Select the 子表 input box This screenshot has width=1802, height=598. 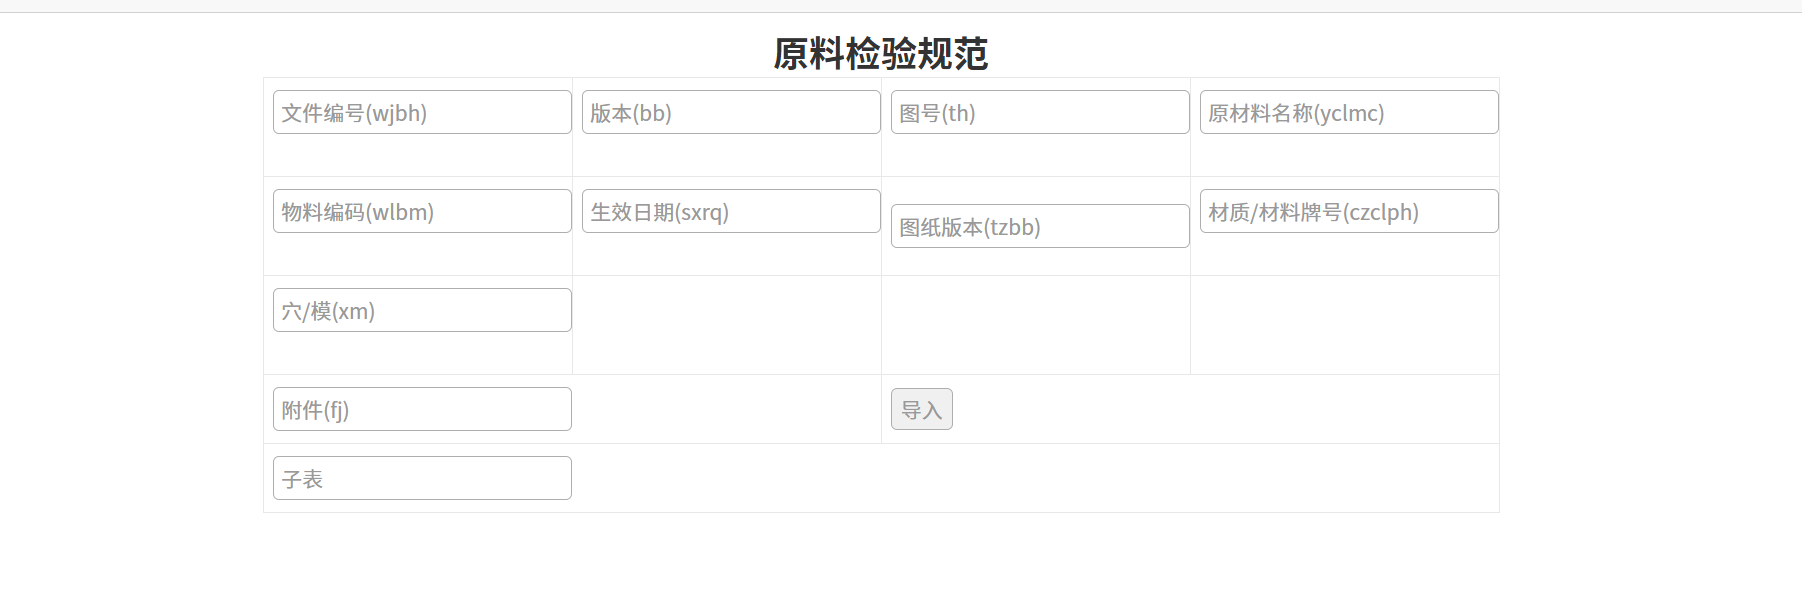click(422, 478)
